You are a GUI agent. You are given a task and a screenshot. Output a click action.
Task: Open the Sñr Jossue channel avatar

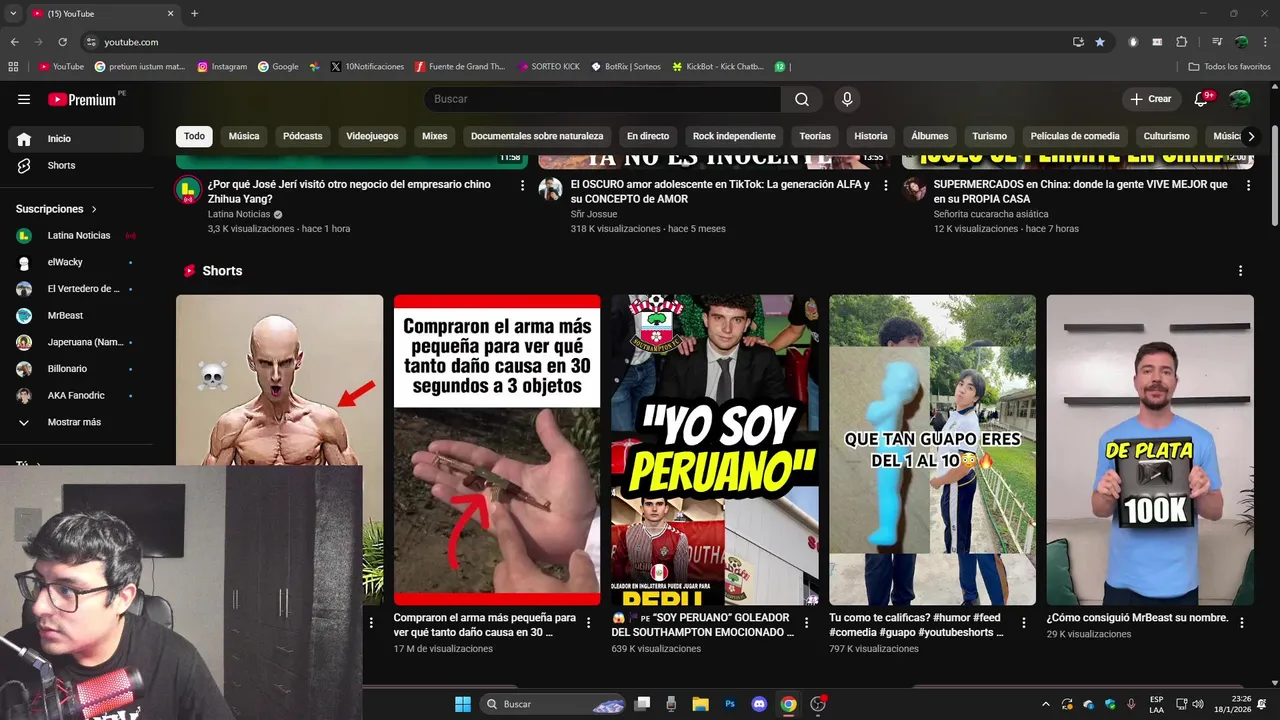(x=550, y=190)
